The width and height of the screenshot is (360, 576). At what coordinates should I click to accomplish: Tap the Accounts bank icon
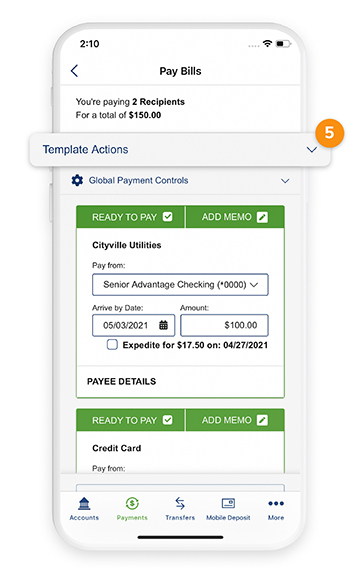[84, 504]
